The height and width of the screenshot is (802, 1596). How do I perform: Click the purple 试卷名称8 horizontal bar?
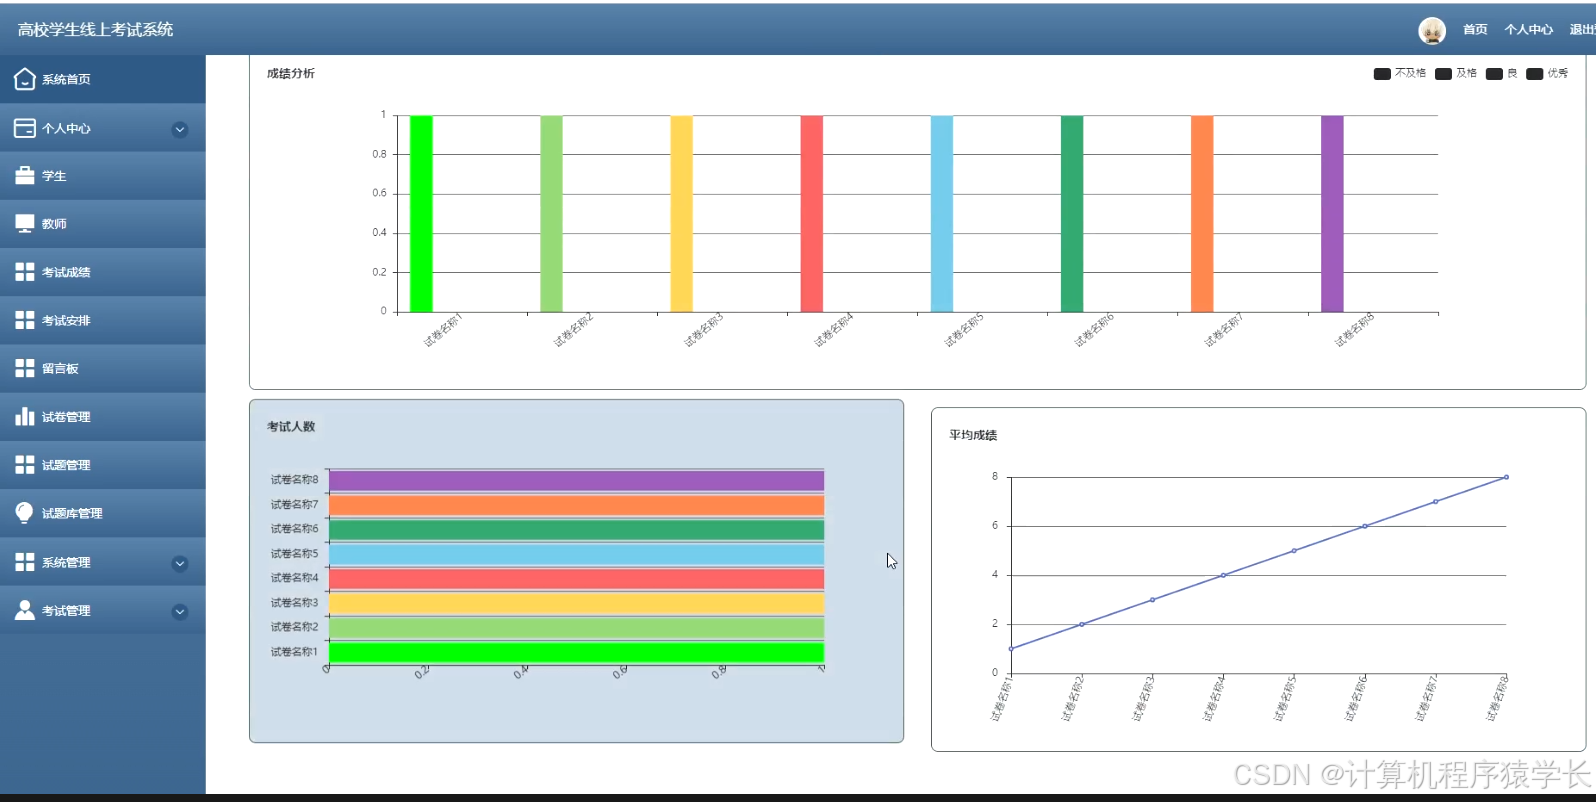(576, 481)
